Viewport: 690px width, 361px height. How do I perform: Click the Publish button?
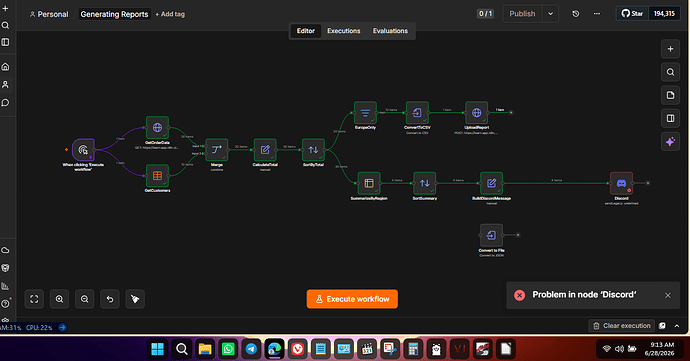tap(522, 14)
